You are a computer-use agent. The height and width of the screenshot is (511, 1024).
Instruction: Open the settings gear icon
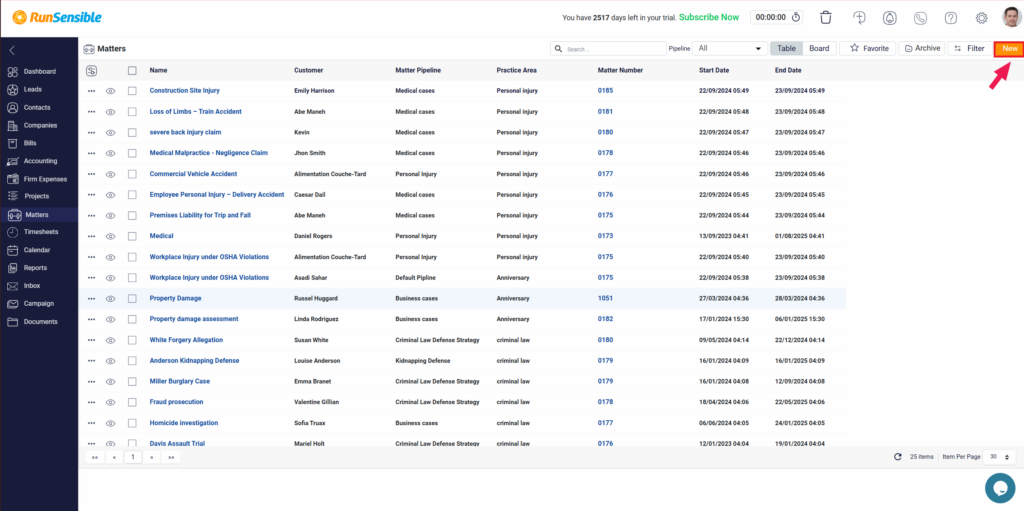[981, 18]
